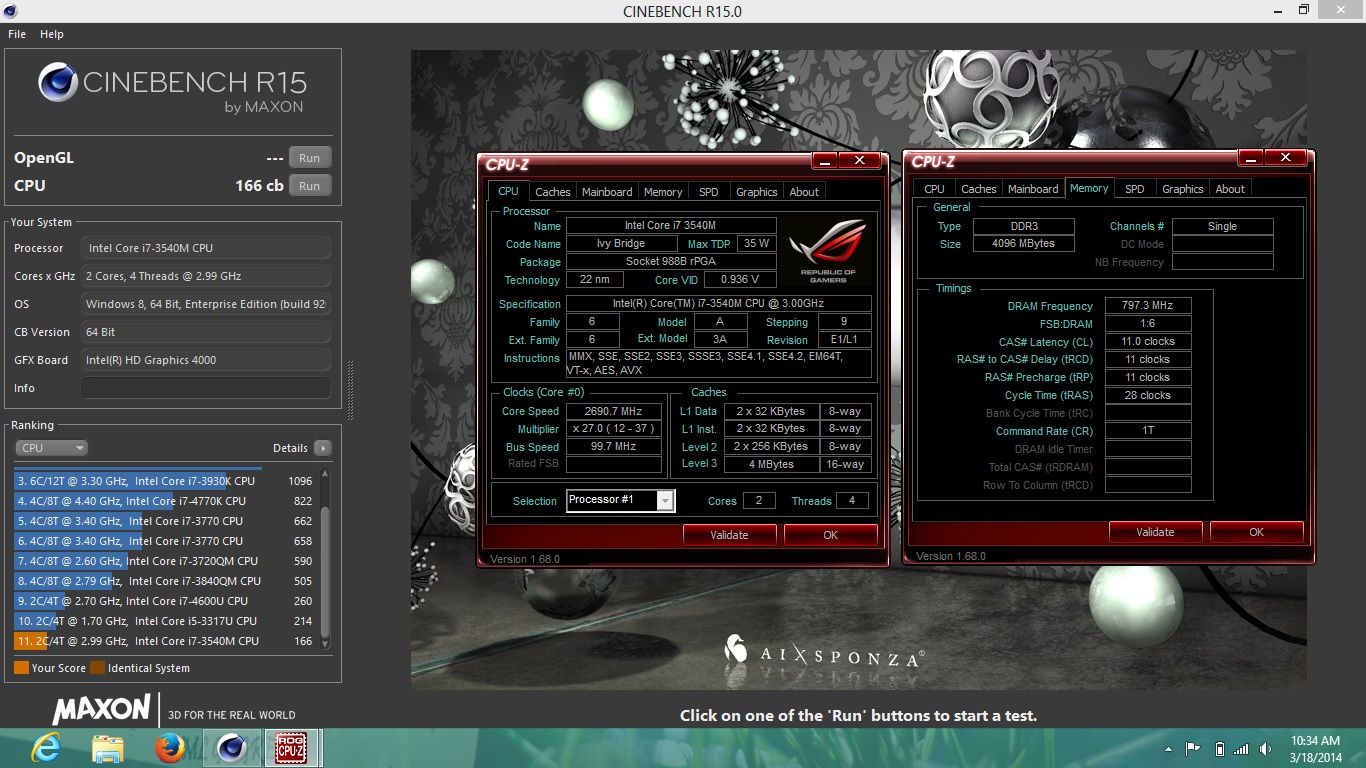Click the GFX Board field HD Graphics 4000

(x=206, y=360)
